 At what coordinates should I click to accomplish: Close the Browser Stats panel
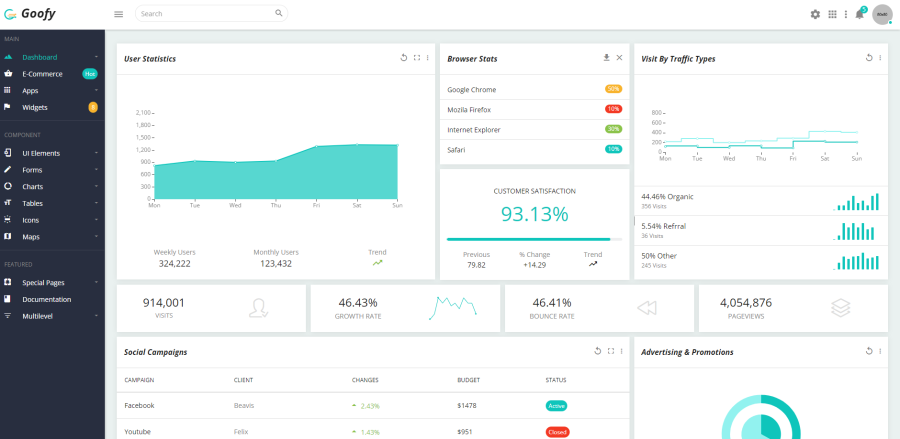(619, 57)
